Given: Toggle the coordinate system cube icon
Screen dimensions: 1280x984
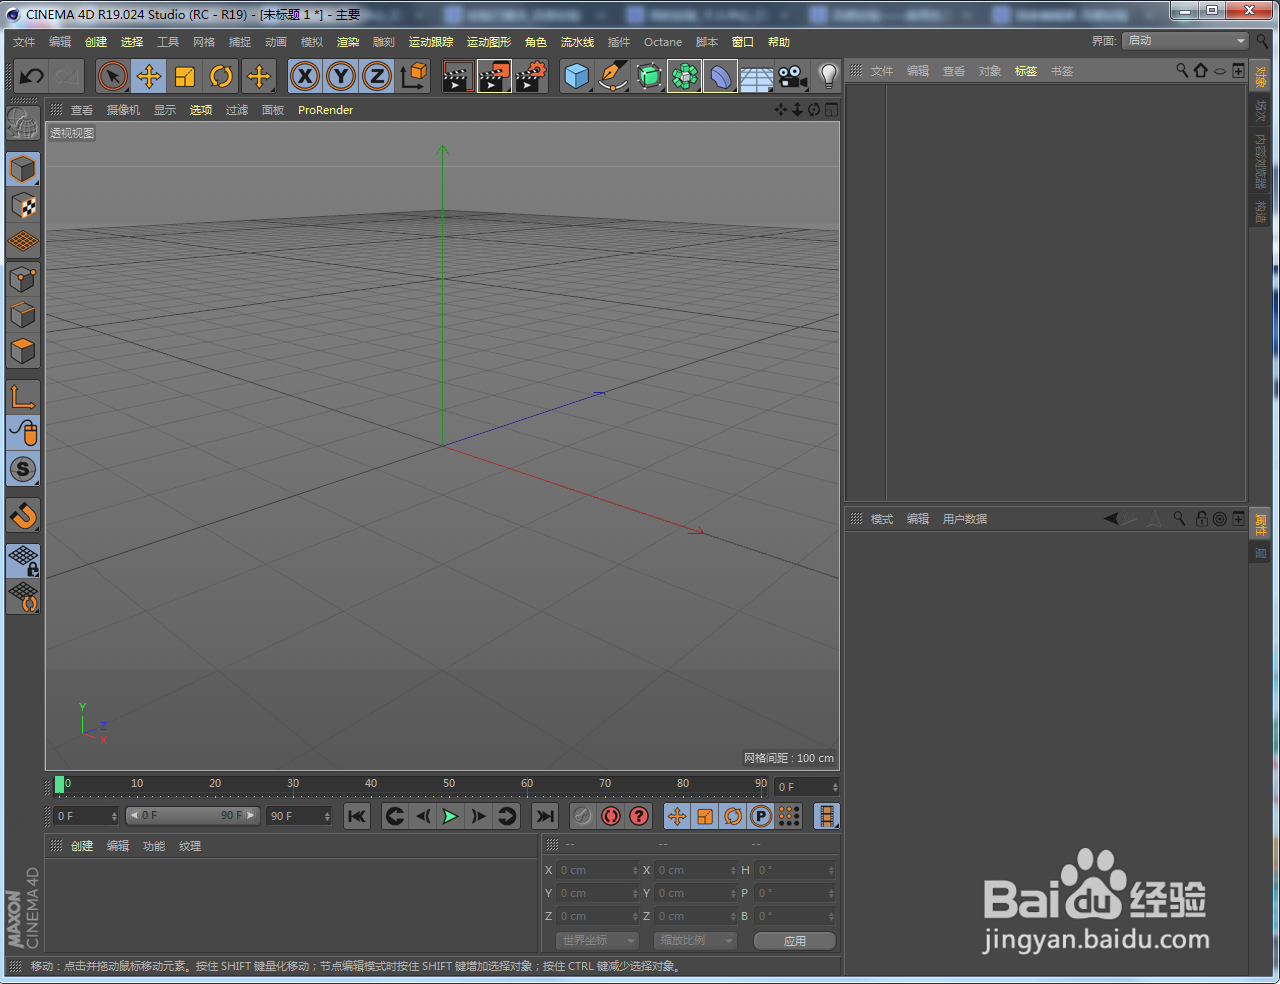Looking at the screenshot, I should point(413,77).
